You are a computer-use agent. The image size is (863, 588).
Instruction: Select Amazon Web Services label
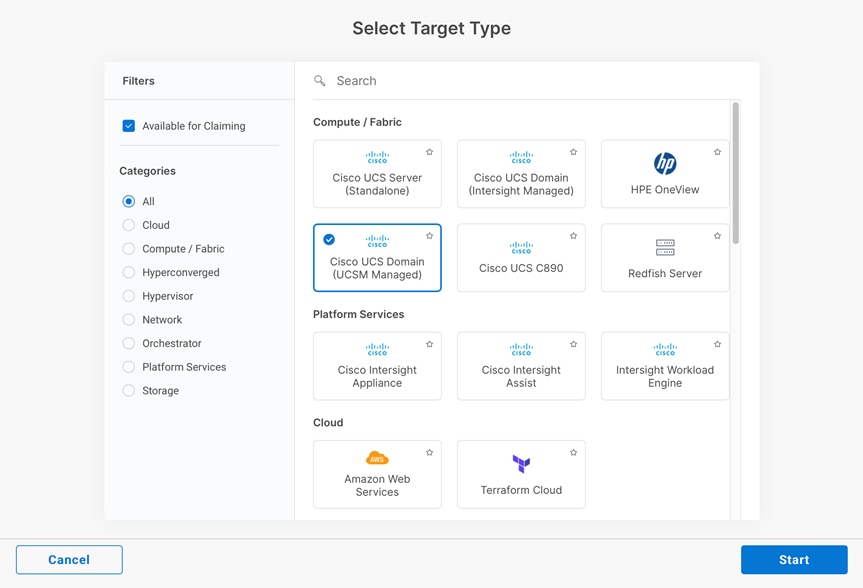pos(377,486)
